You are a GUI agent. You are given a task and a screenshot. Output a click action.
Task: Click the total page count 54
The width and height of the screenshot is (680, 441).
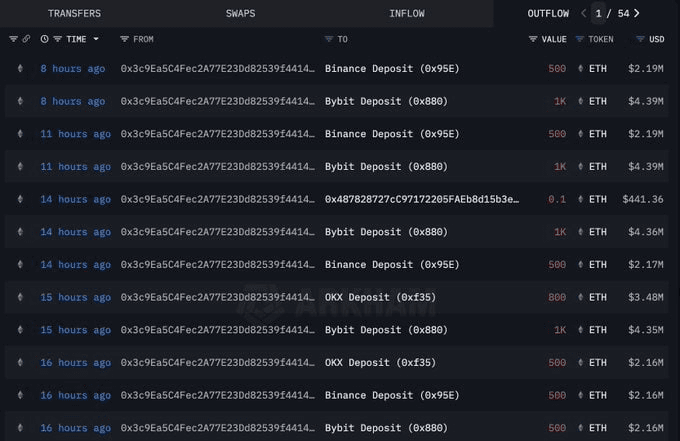pyautogui.click(x=623, y=13)
